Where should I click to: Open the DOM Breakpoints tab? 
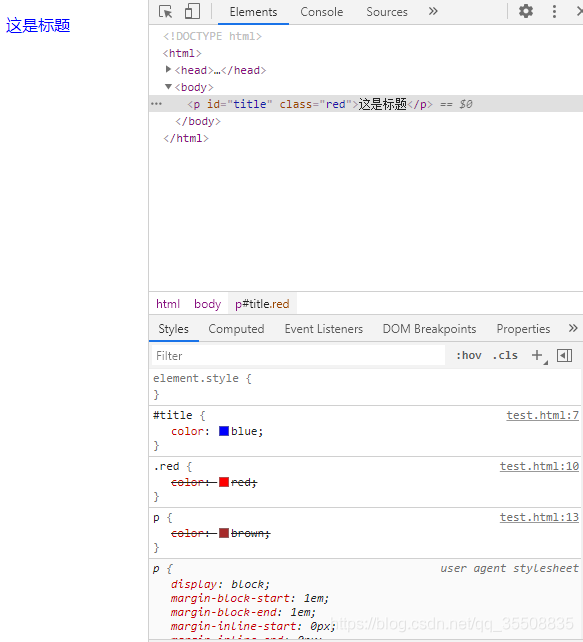[429, 329]
